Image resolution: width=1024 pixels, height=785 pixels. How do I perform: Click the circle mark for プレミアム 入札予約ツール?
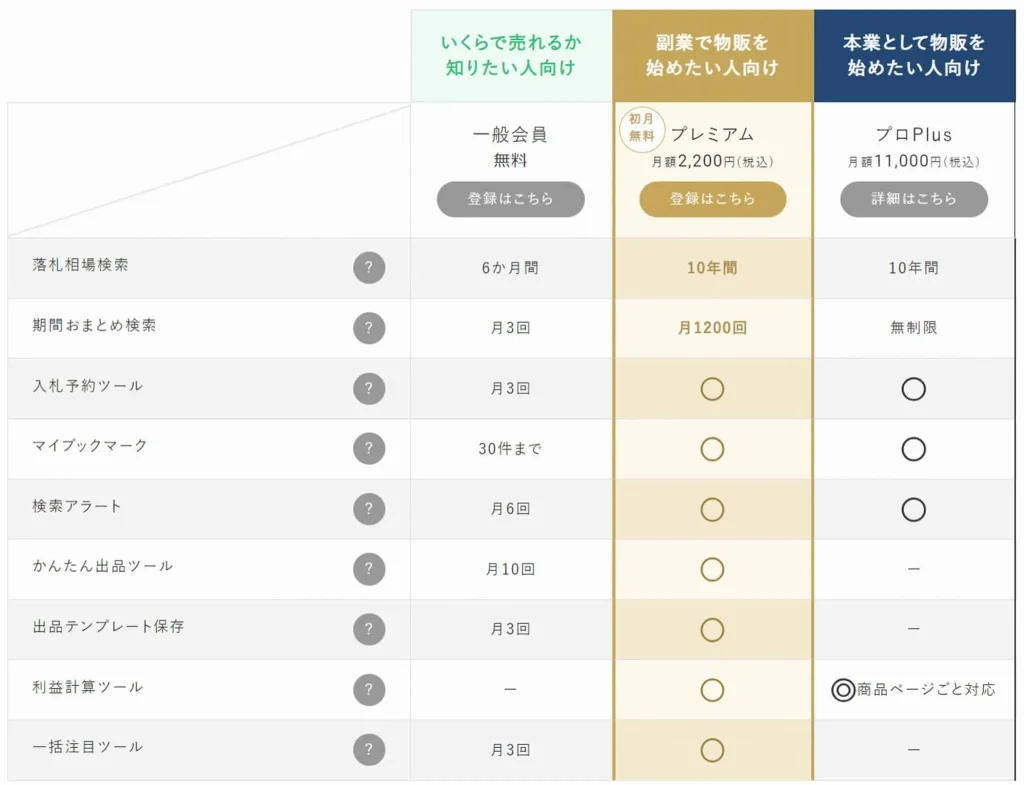[x=712, y=388]
